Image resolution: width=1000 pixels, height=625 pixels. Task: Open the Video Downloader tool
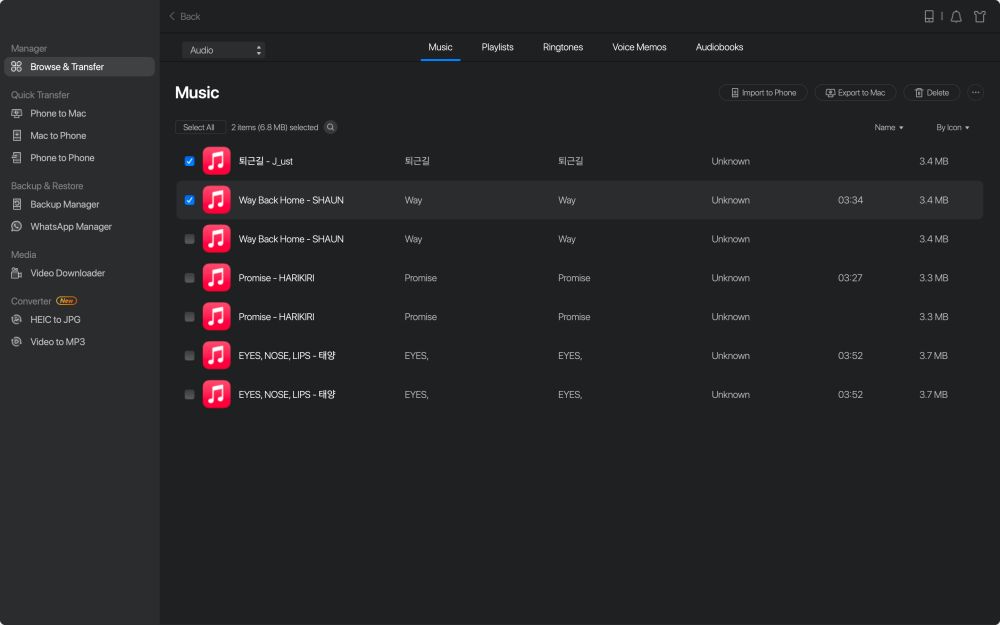pyautogui.click(x=67, y=273)
